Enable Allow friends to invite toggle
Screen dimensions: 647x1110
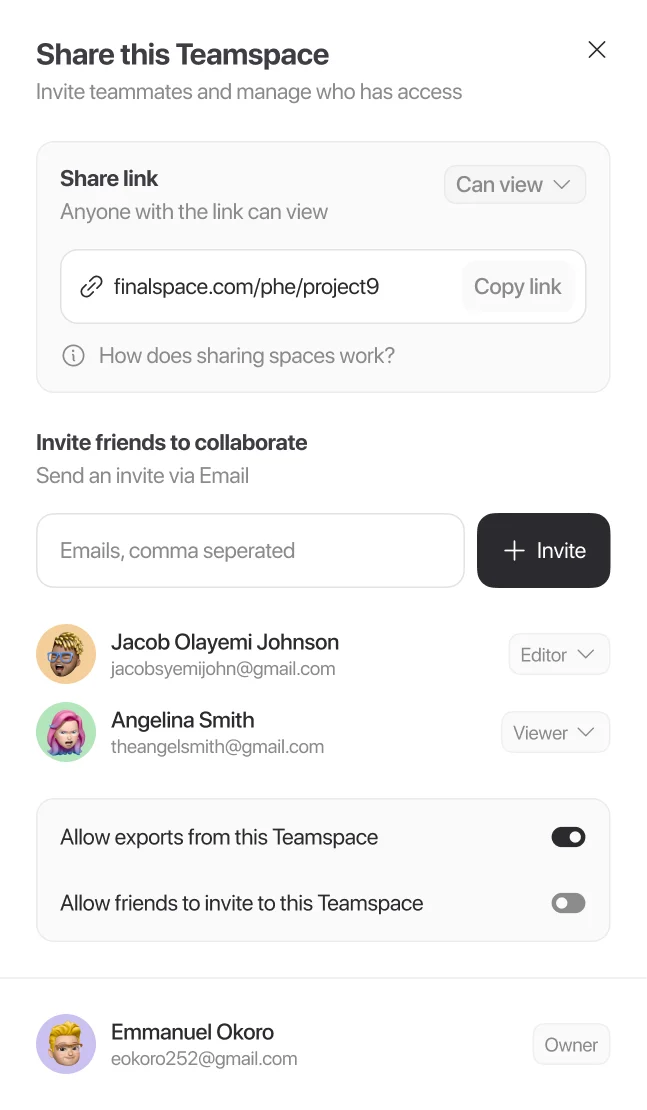coord(568,903)
